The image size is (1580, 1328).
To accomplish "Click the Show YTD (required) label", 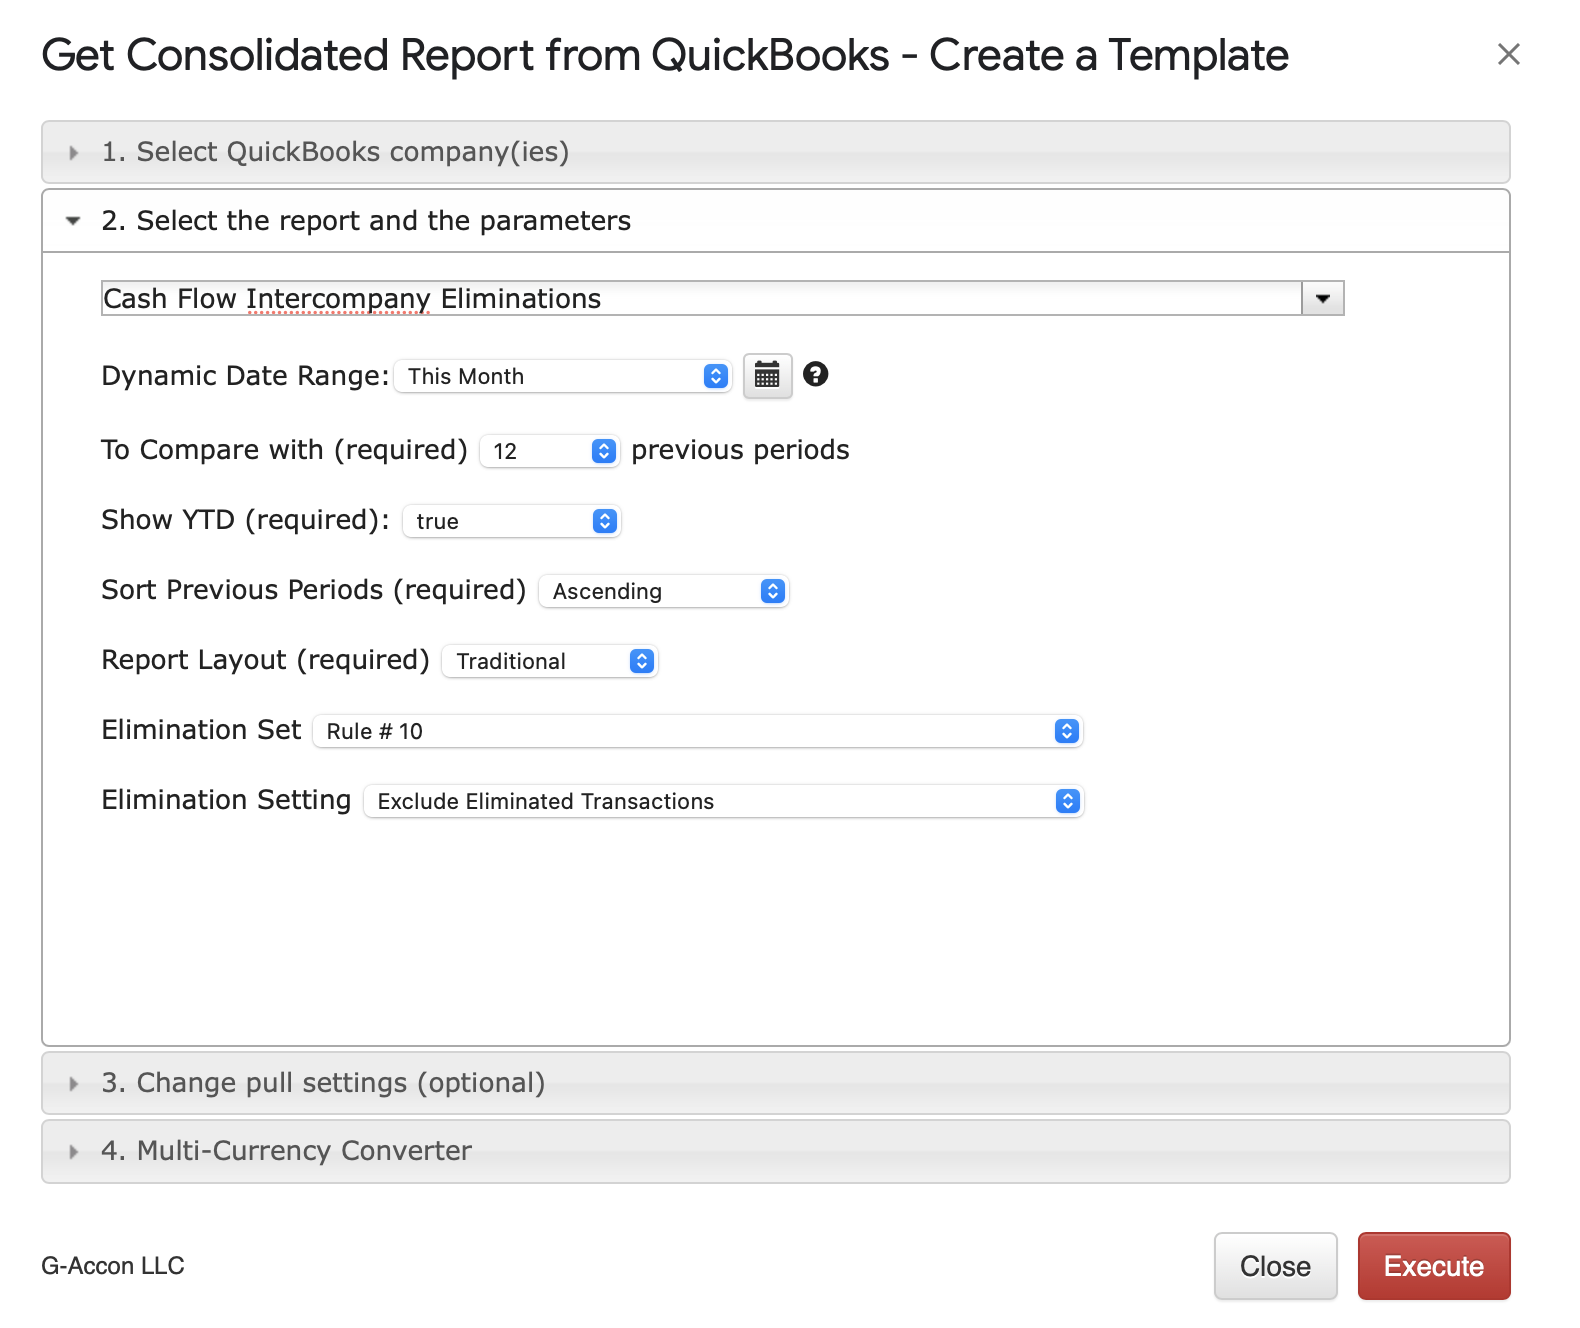I will click(245, 520).
